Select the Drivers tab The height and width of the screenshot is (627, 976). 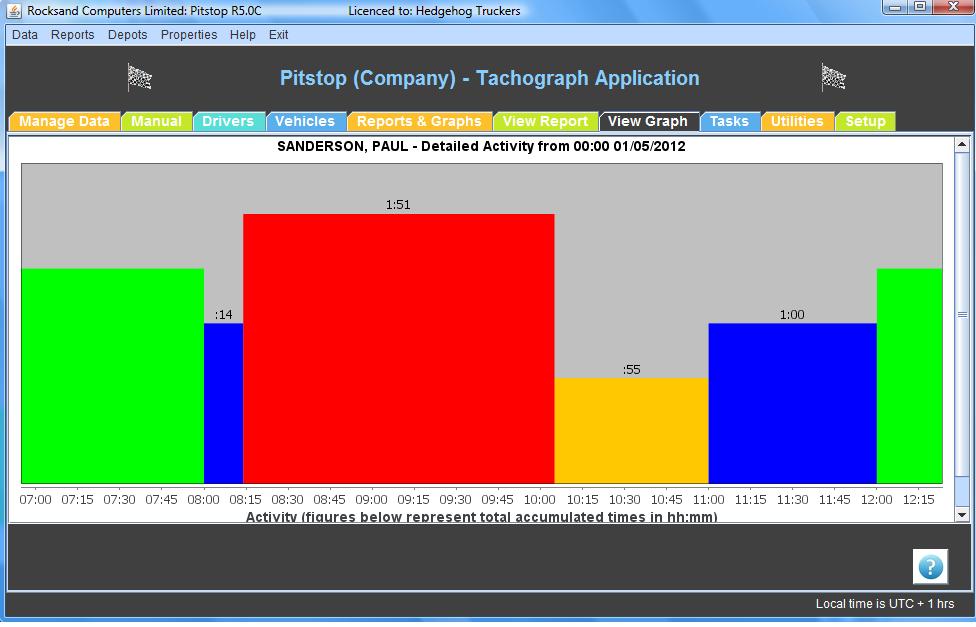[228, 121]
